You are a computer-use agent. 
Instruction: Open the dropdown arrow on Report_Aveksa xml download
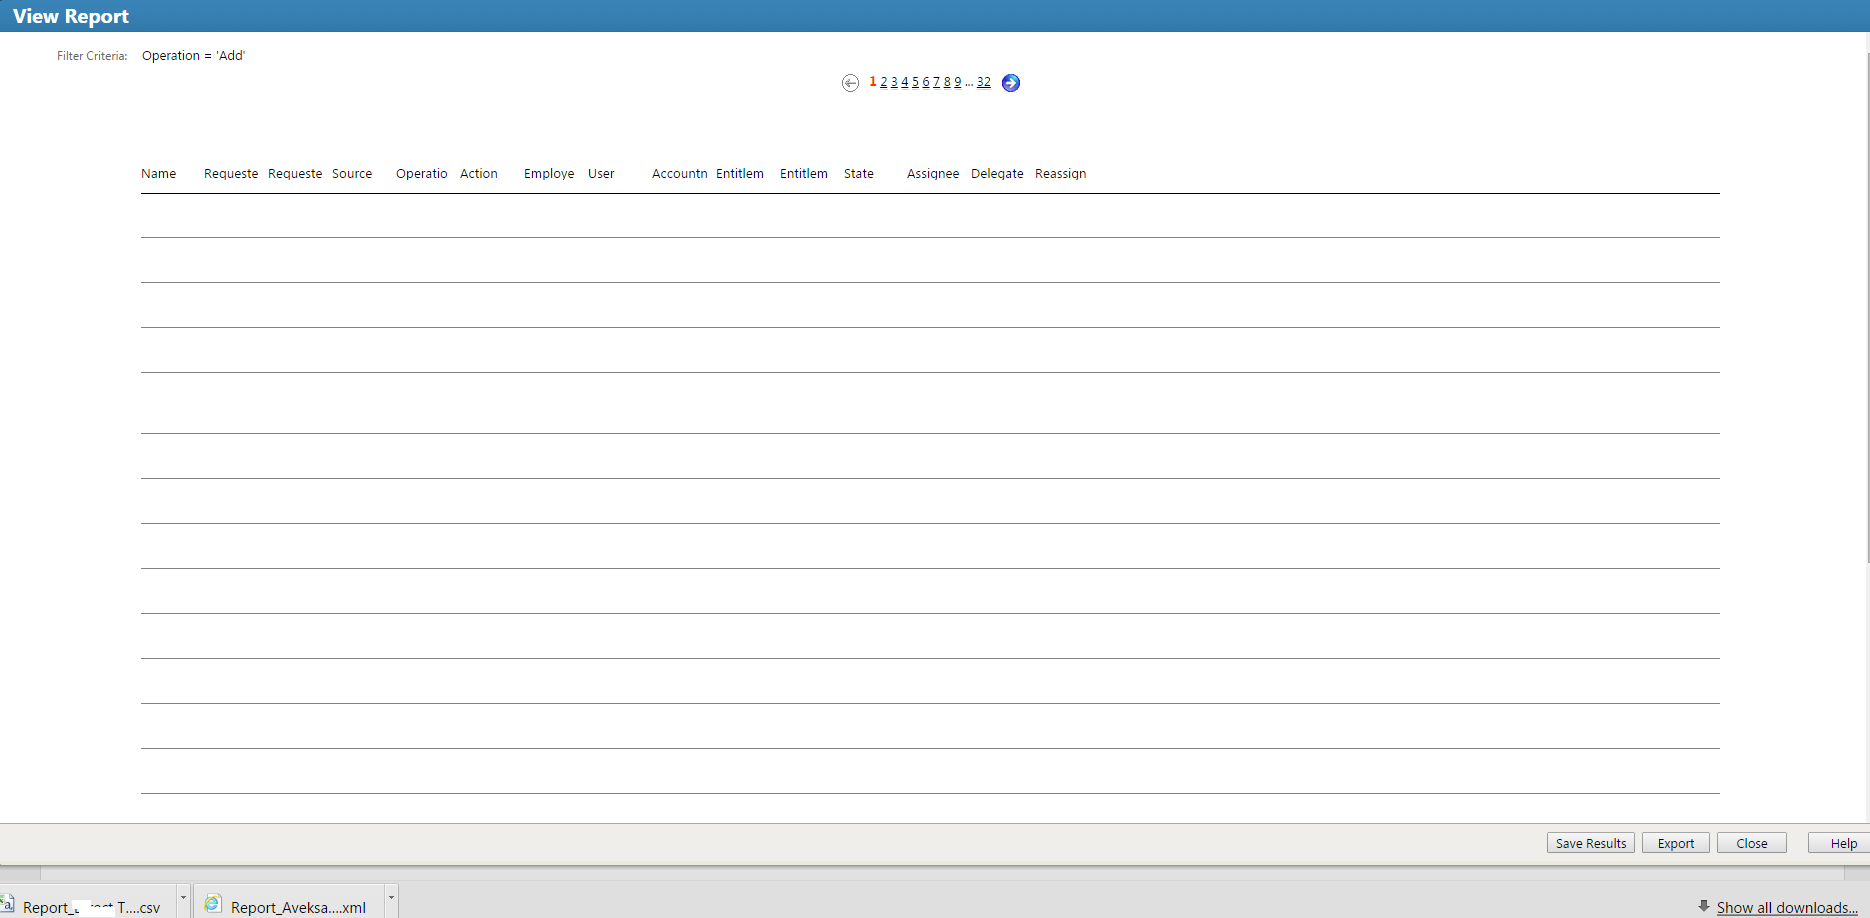390,898
